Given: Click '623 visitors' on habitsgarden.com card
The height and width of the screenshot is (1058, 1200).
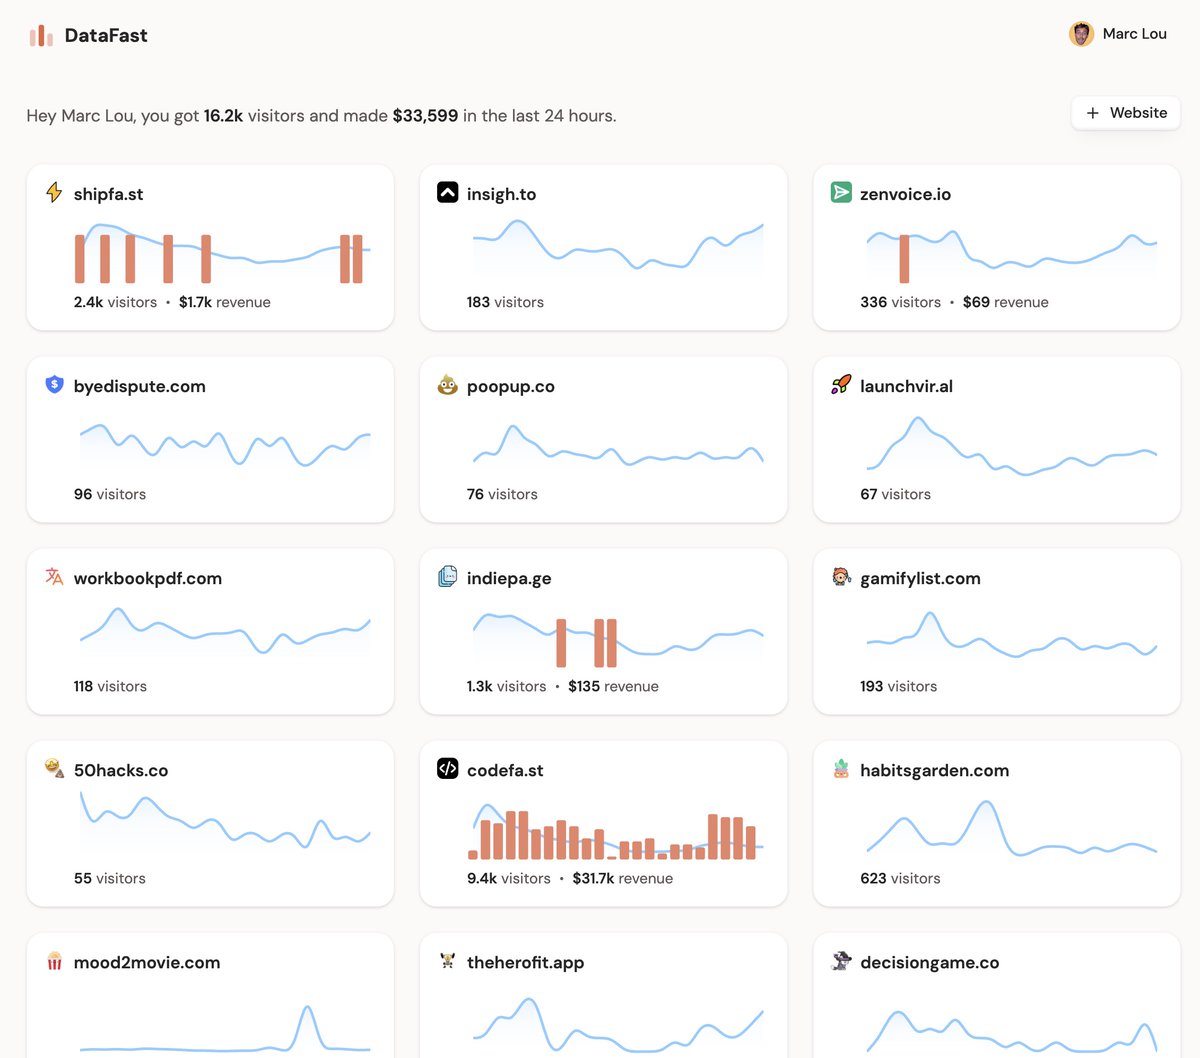Looking at the screenshot, I should 900,878.
